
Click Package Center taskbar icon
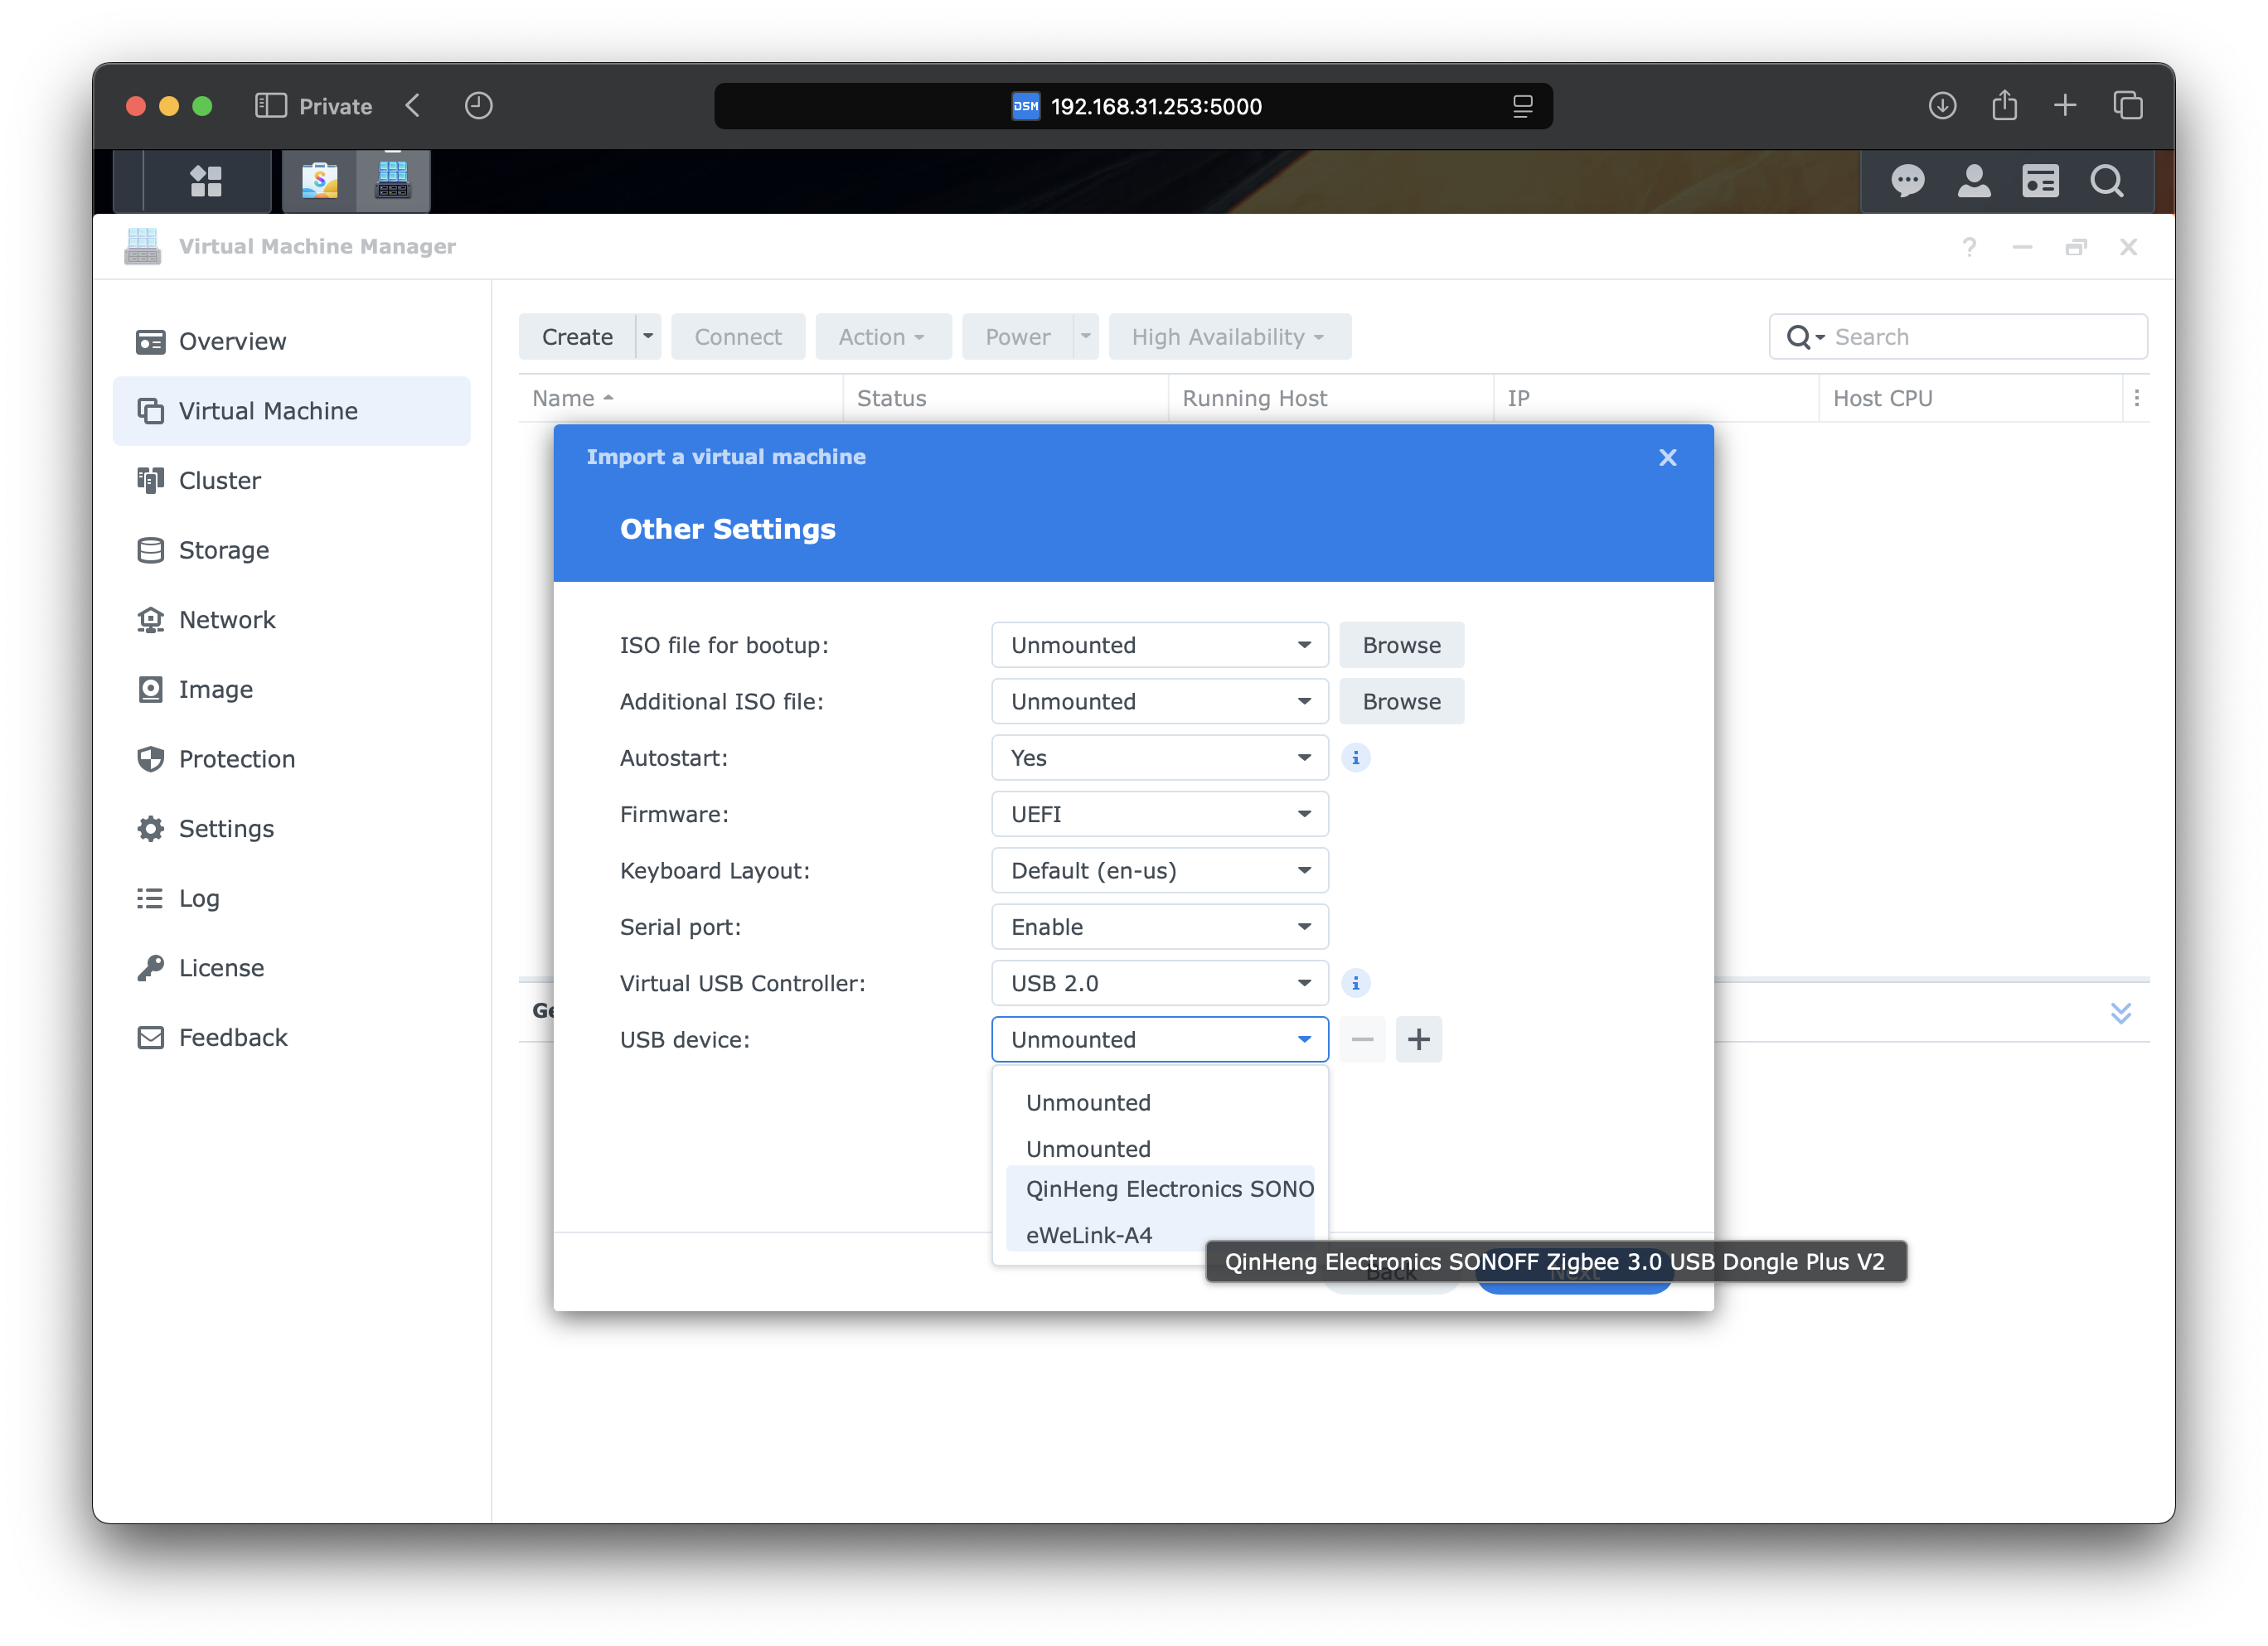click(x=320, y=181)
